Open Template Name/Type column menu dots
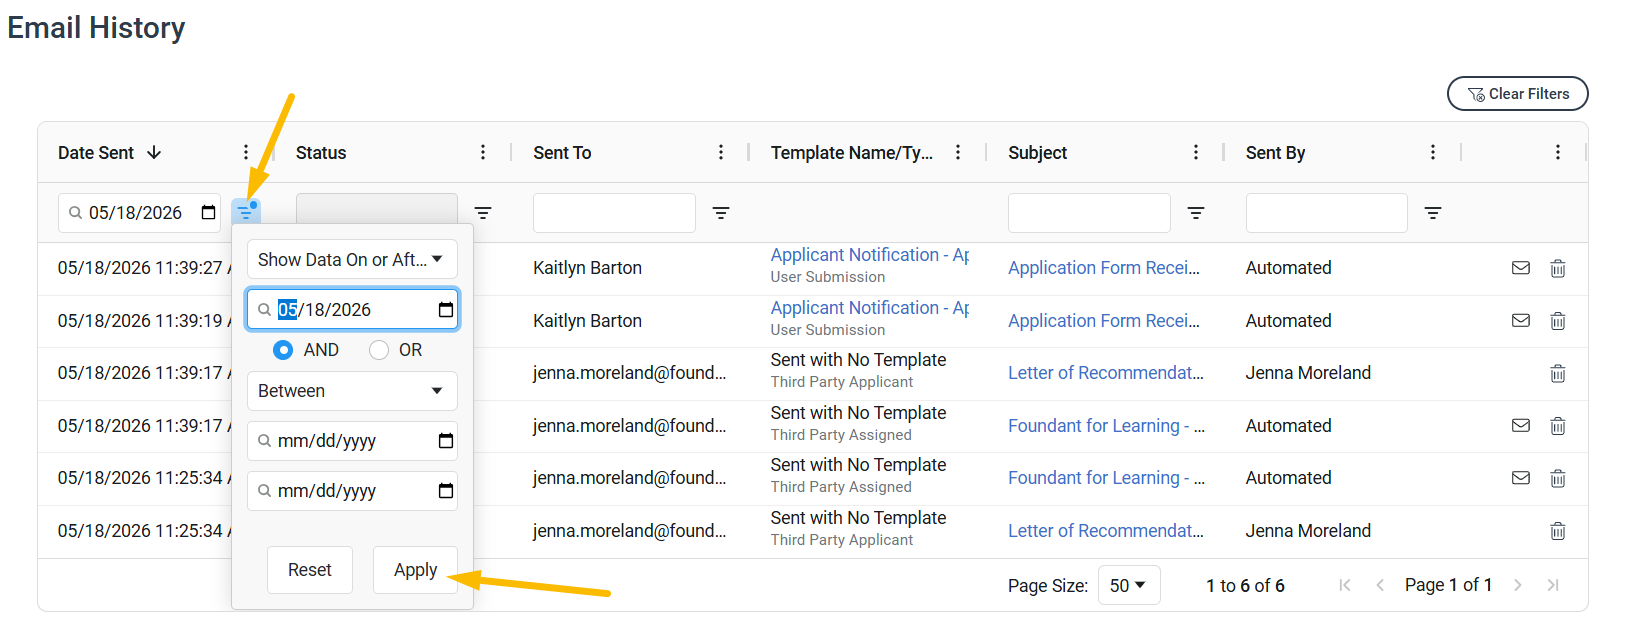 pos(958,152)
